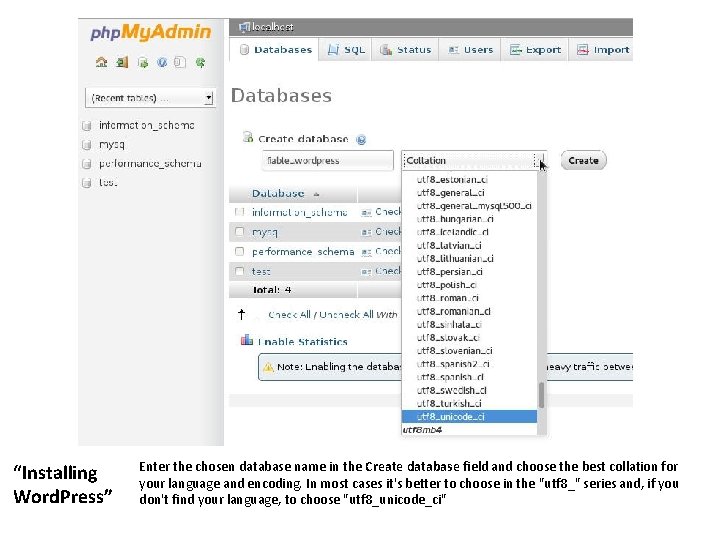Viewport: 720px width, 540px height.
Task: Click the Create database icon next to heading
Action: pos(248,137)
